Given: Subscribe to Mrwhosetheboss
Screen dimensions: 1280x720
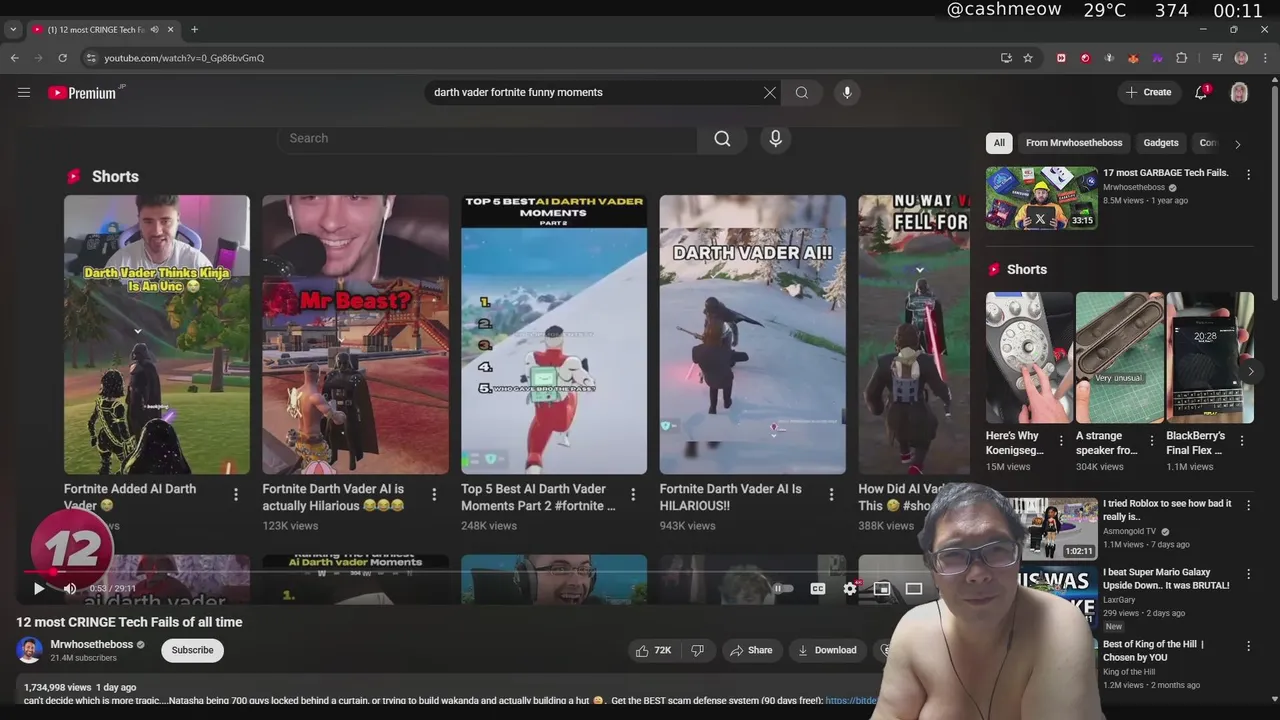Looking at the screenshot, I should [192, 650].
